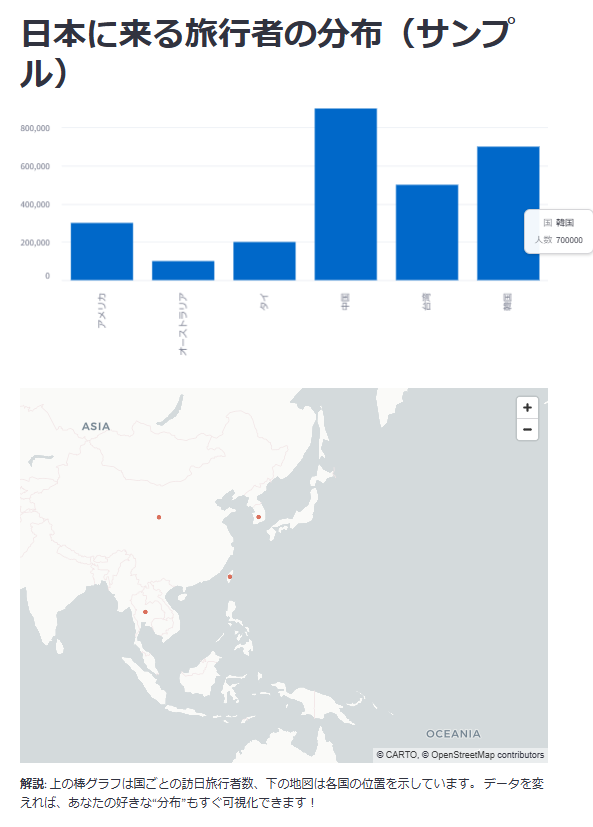Click the red dot in central China
The image size is (593, 827).
[159, 517]
